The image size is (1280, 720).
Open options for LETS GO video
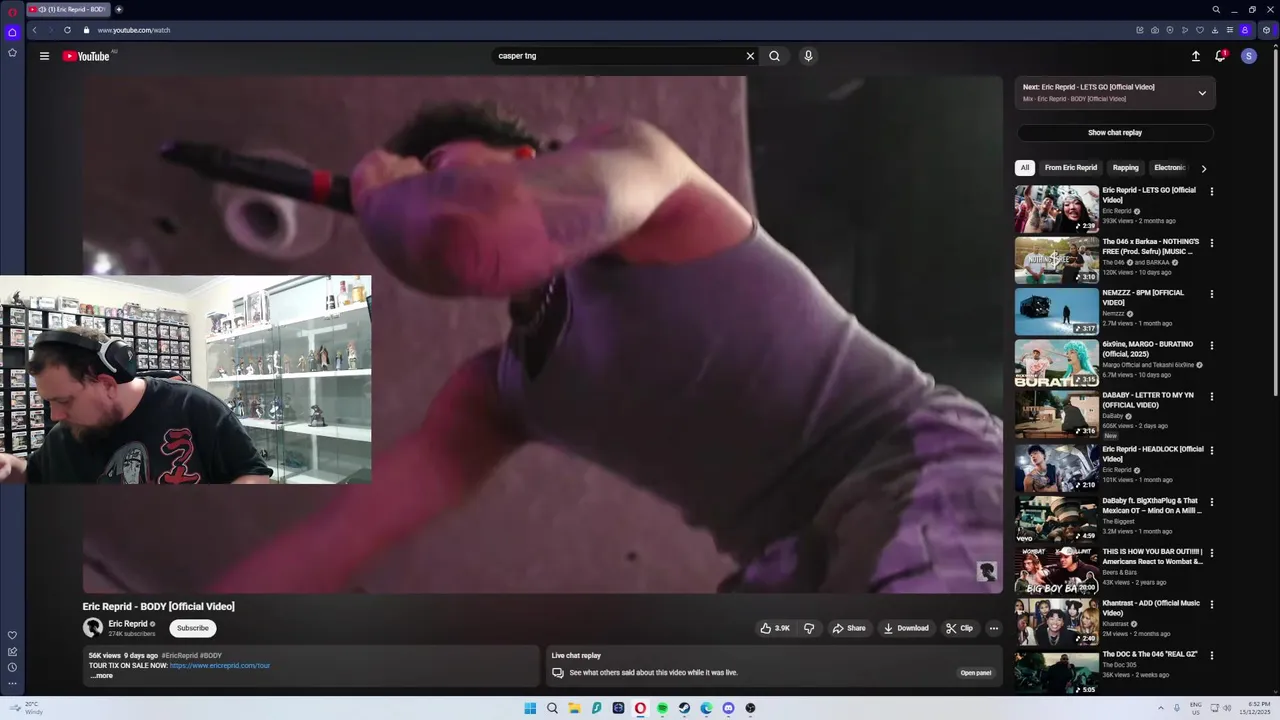click(1212, 191)
